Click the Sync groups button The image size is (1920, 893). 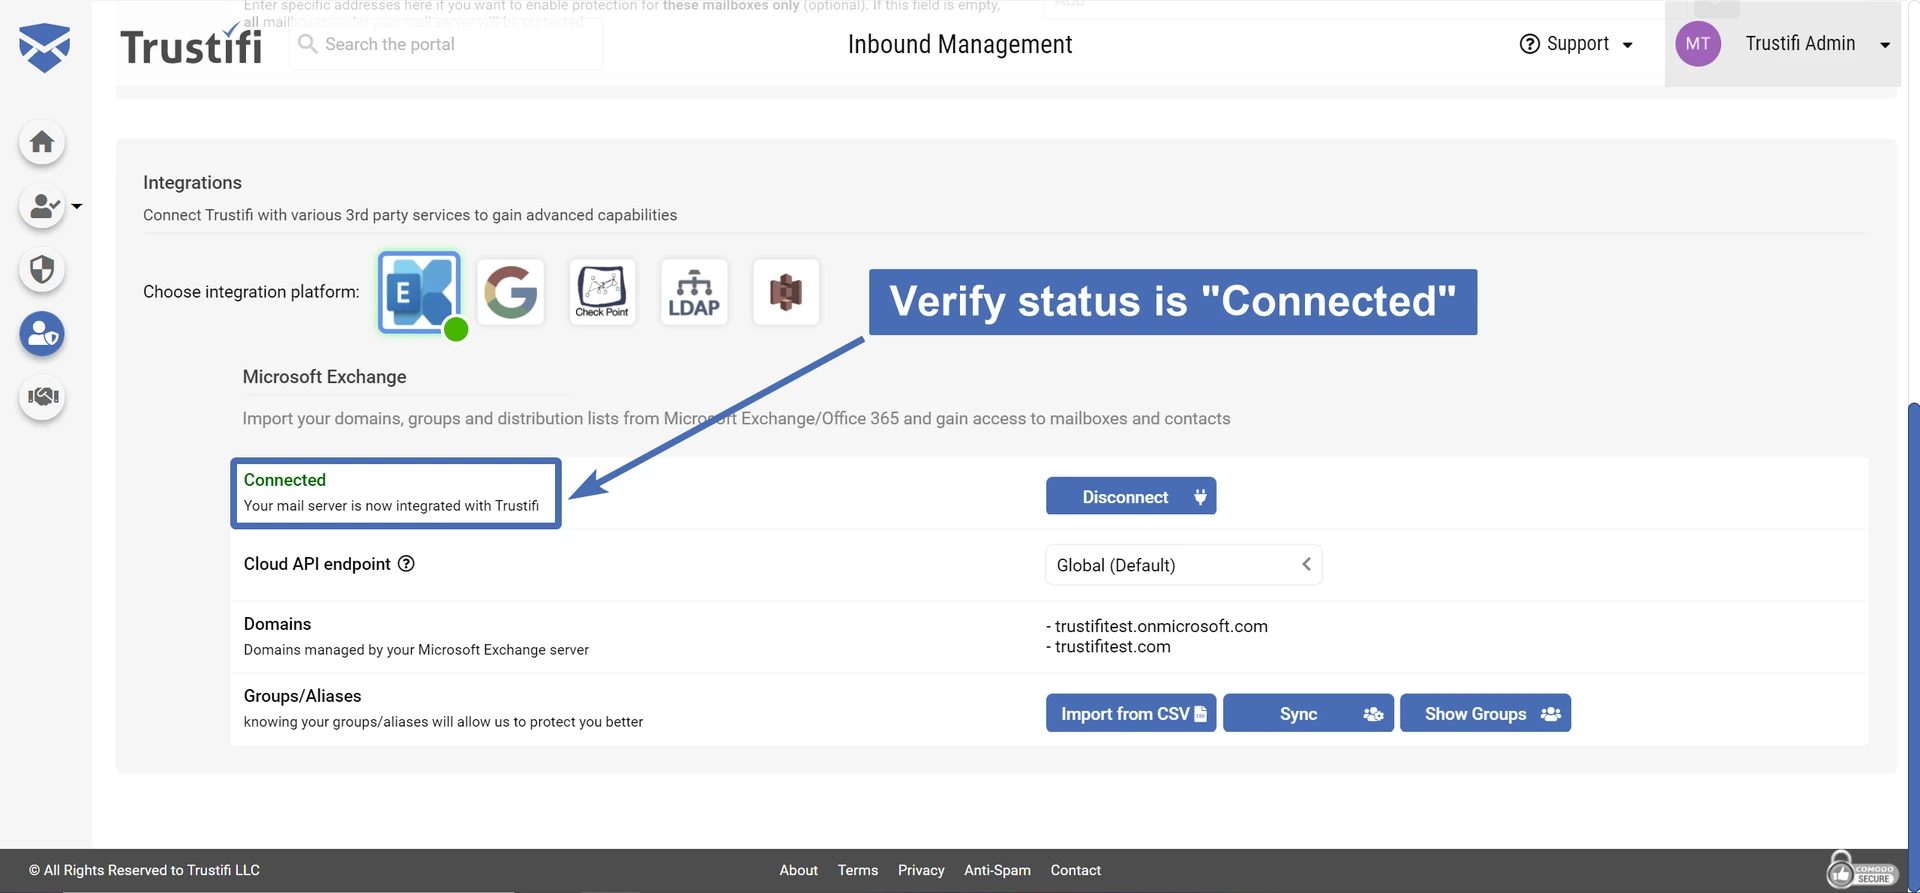(1308, 713)
